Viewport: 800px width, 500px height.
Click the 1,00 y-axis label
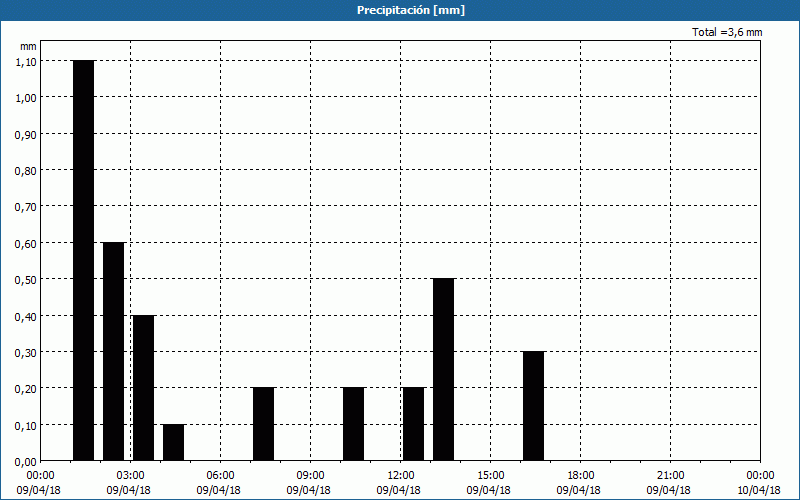(26, 98)
